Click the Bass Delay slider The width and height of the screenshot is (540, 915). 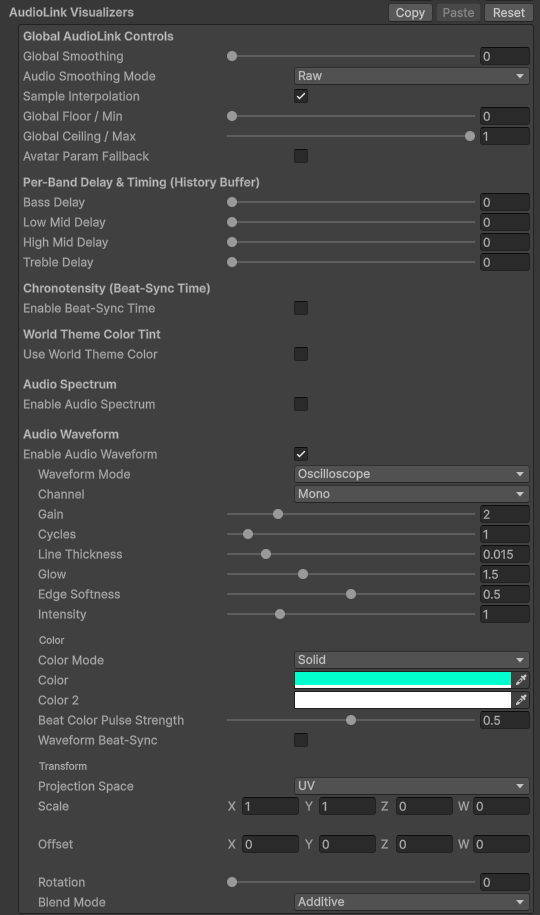coord(351,202)
